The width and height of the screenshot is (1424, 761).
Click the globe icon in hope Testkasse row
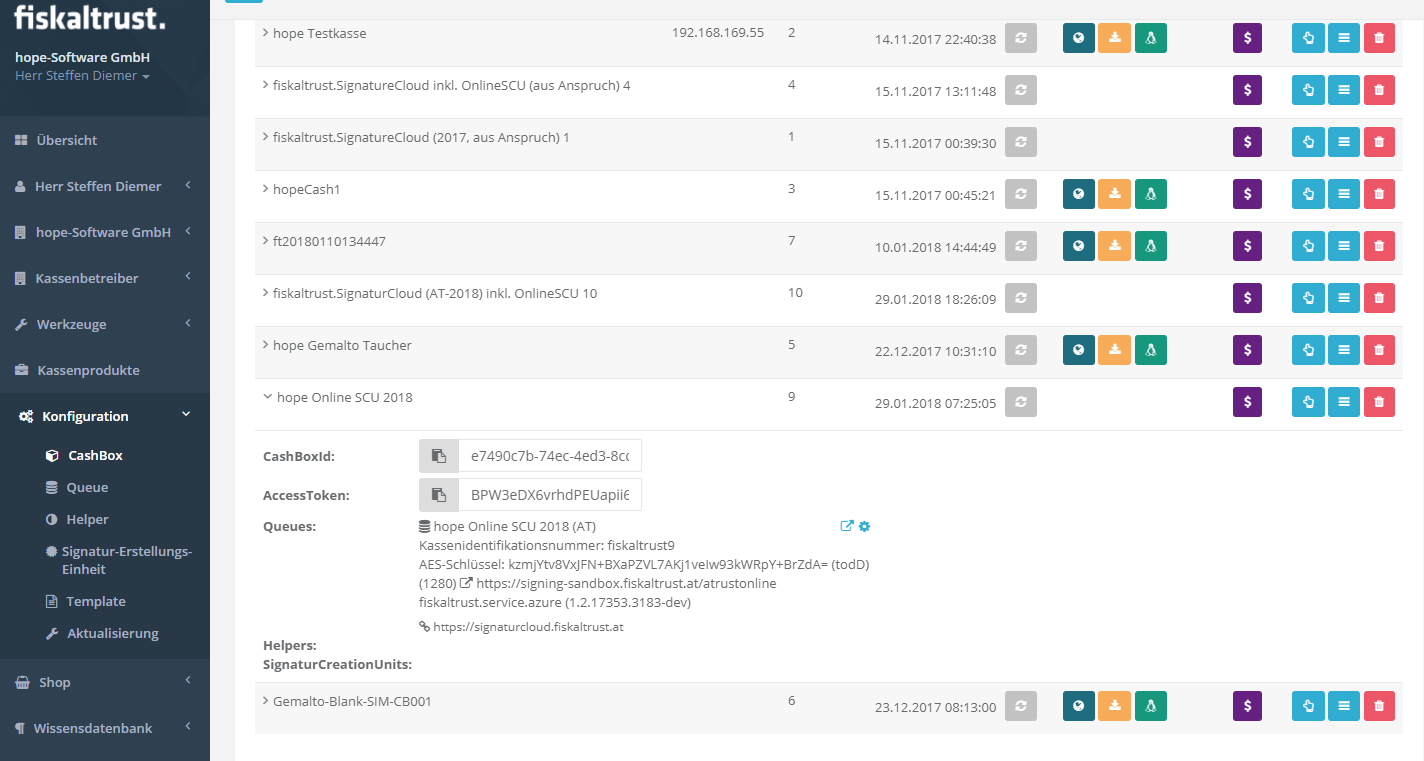(1079, 38)
